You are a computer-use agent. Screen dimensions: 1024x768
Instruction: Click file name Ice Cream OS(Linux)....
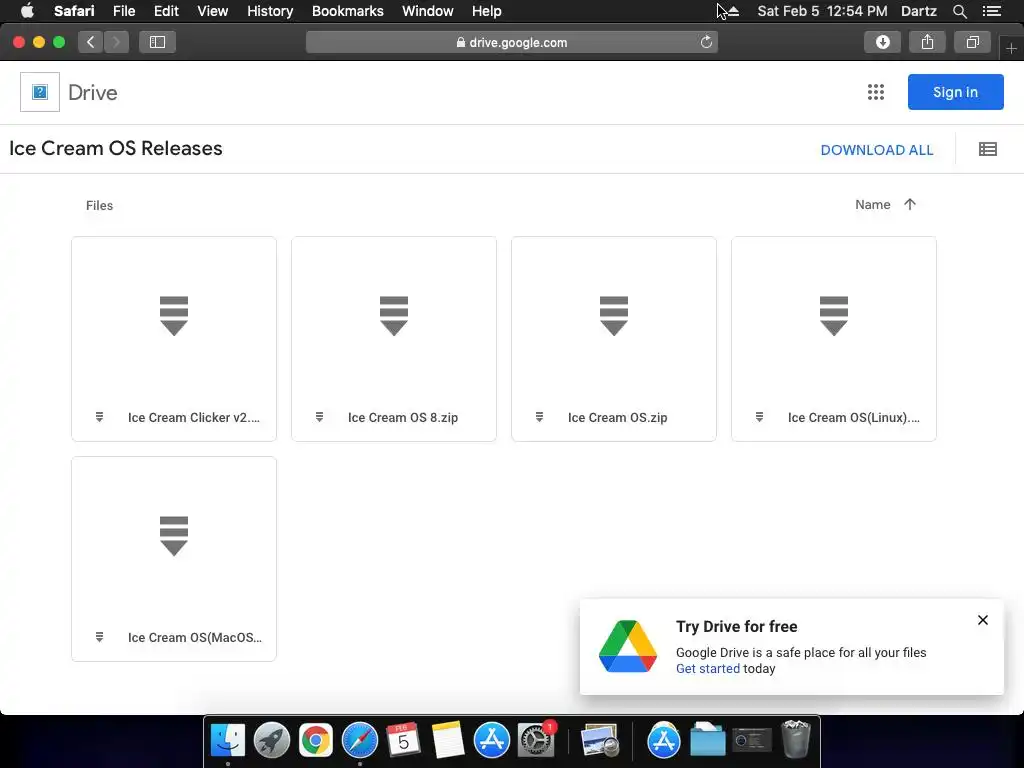[854, 417]
